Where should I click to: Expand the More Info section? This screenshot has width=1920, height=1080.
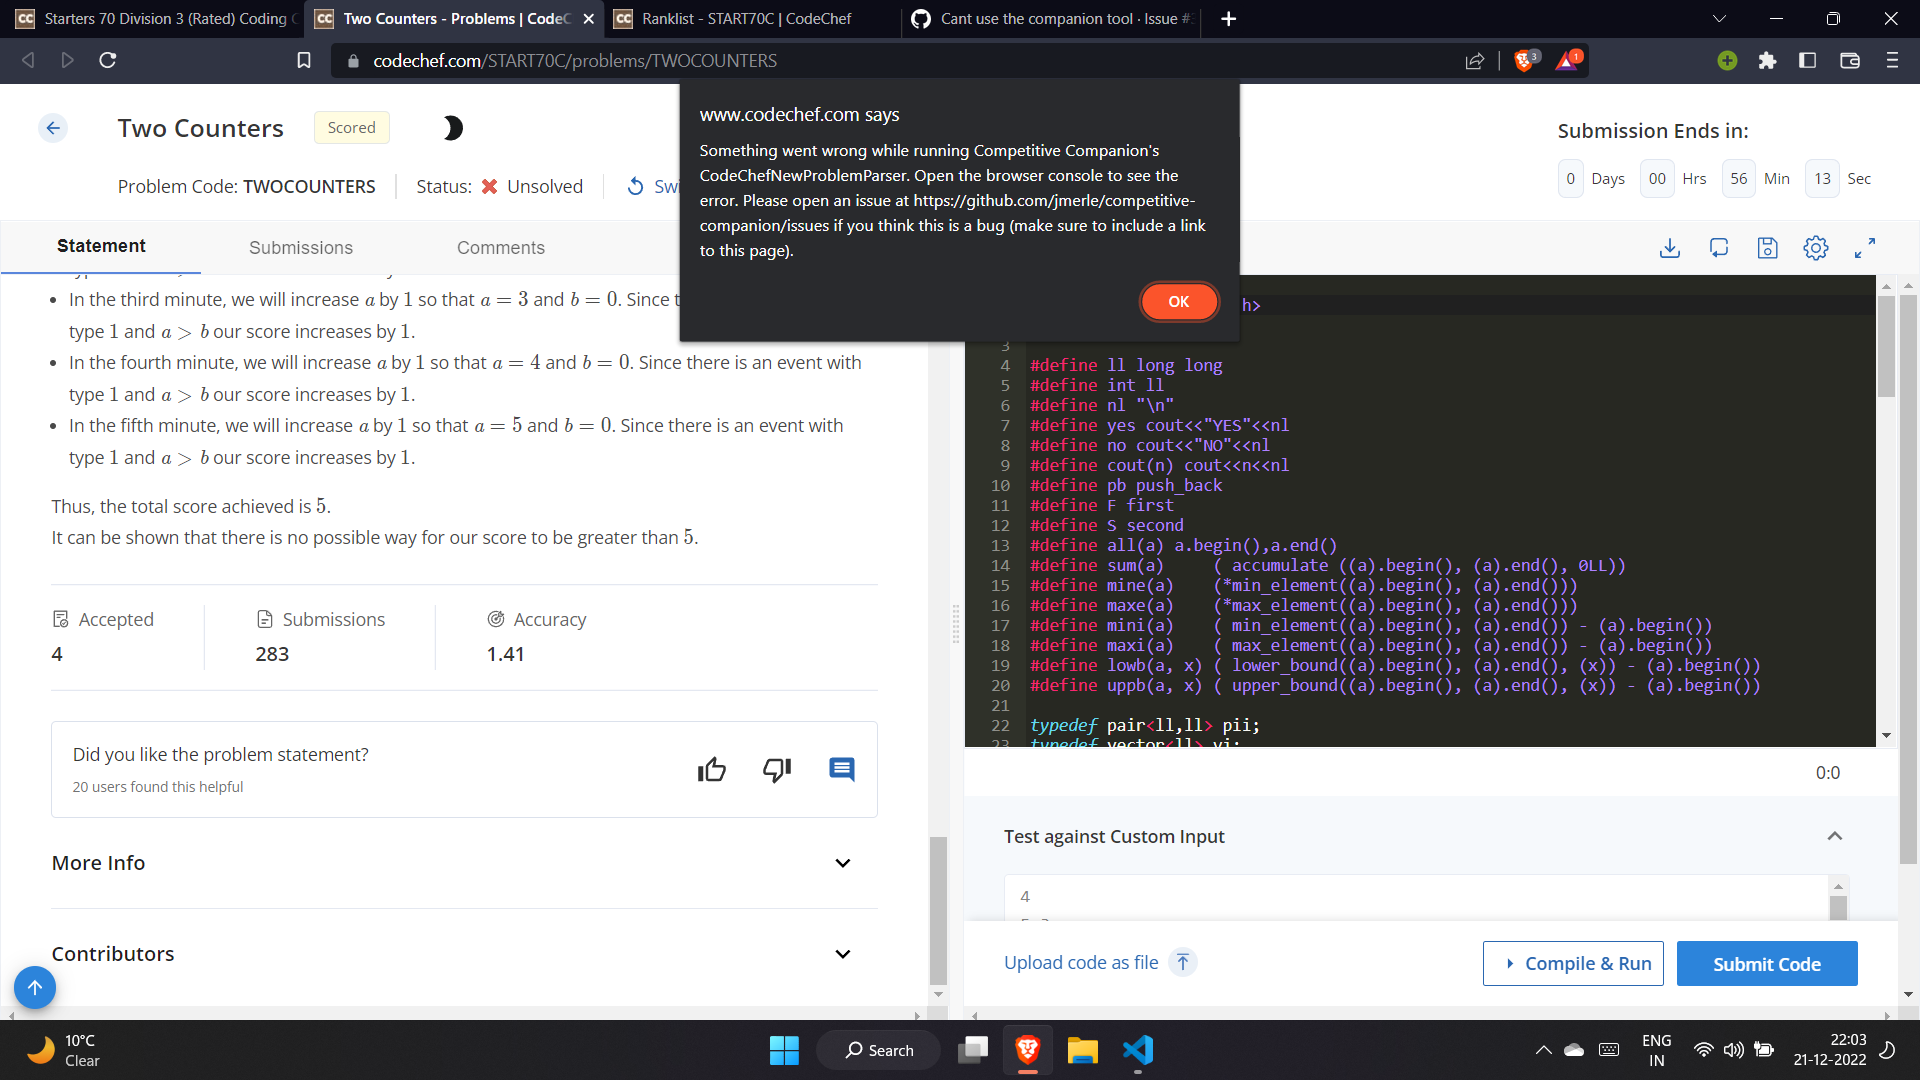point(842,862)
